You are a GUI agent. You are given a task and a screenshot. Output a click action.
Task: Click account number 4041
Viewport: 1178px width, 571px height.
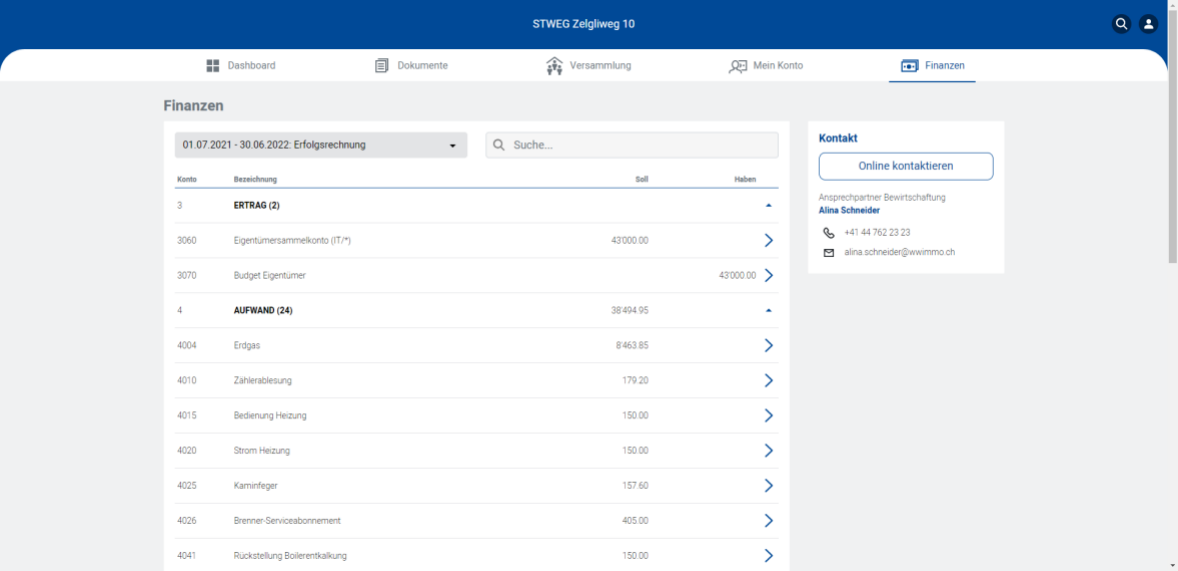pyautogui.click(x=187, y=556)
